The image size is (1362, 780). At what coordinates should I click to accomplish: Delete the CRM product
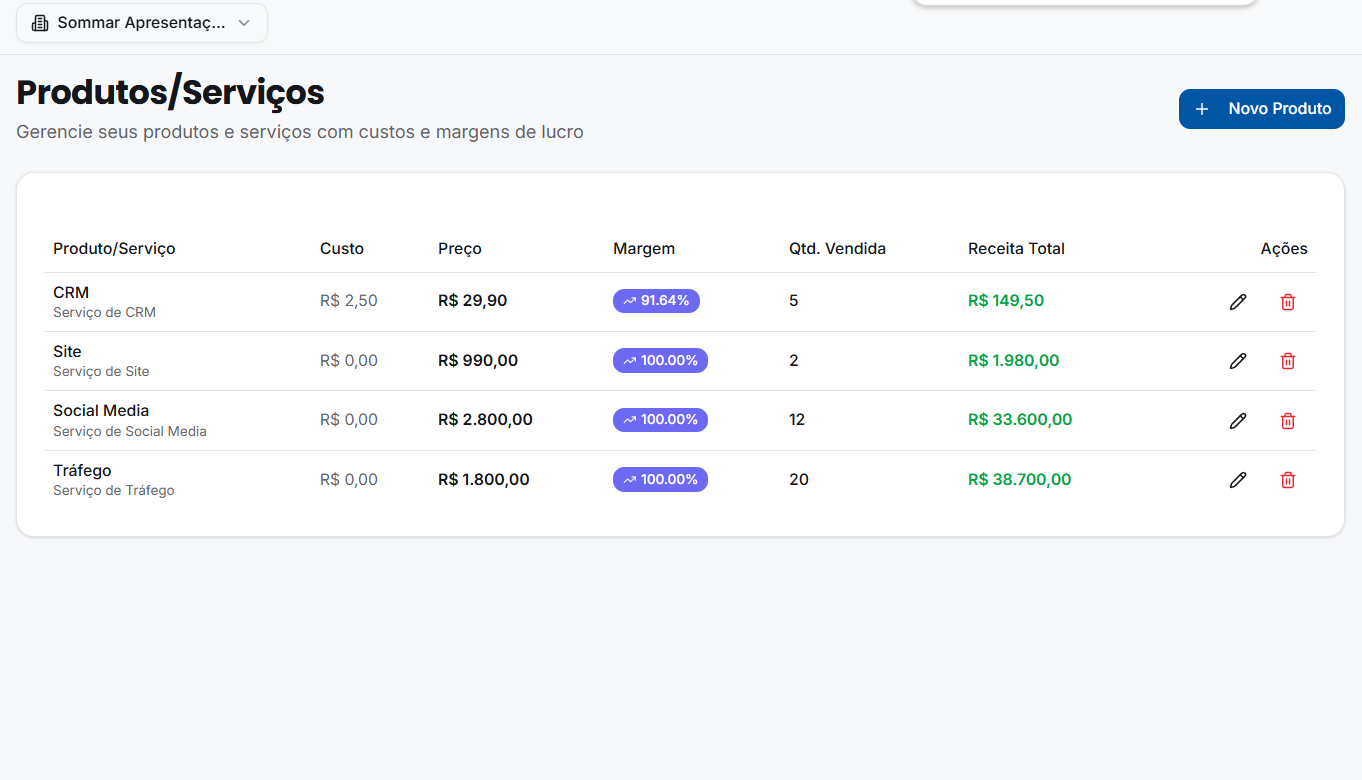tap(1287, 301)
